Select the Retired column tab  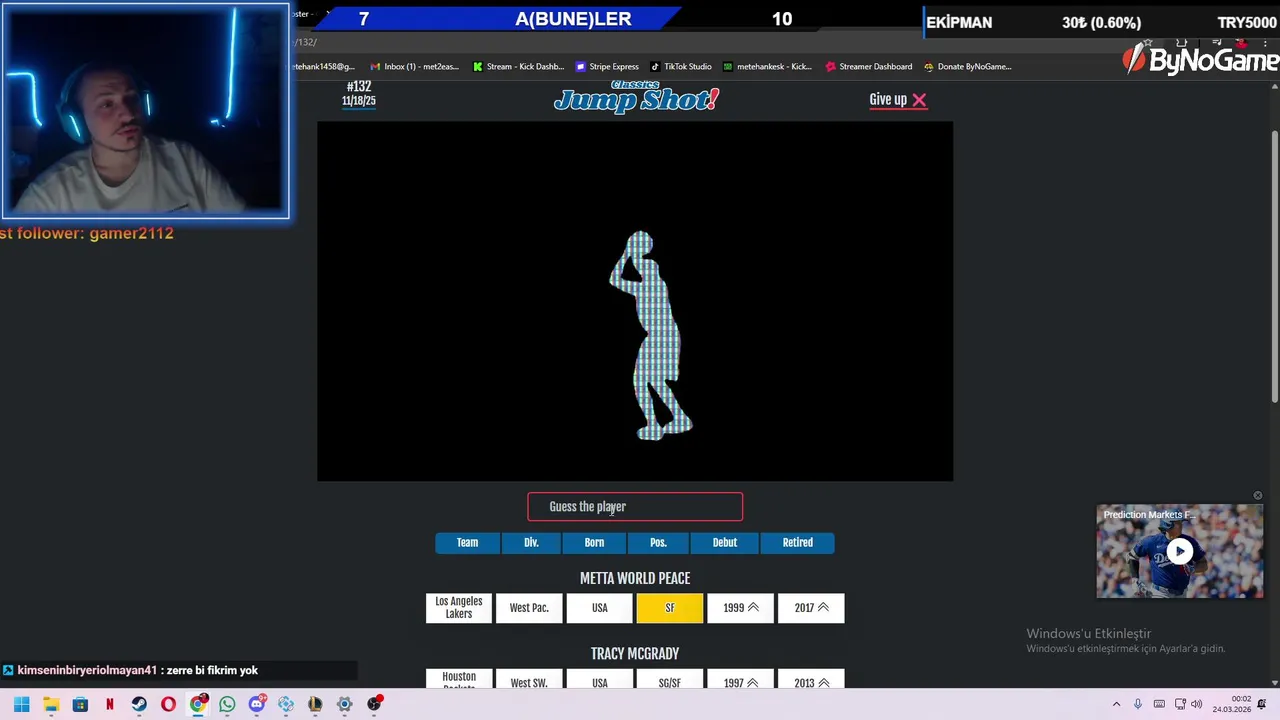(798, 542)
